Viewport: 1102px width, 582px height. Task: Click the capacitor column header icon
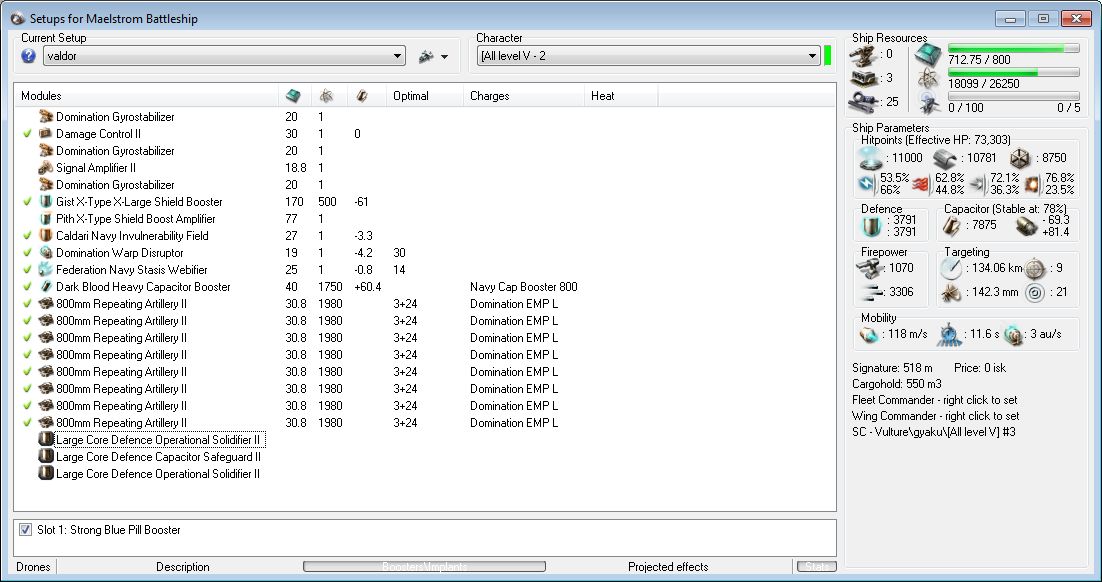(361, 96)
